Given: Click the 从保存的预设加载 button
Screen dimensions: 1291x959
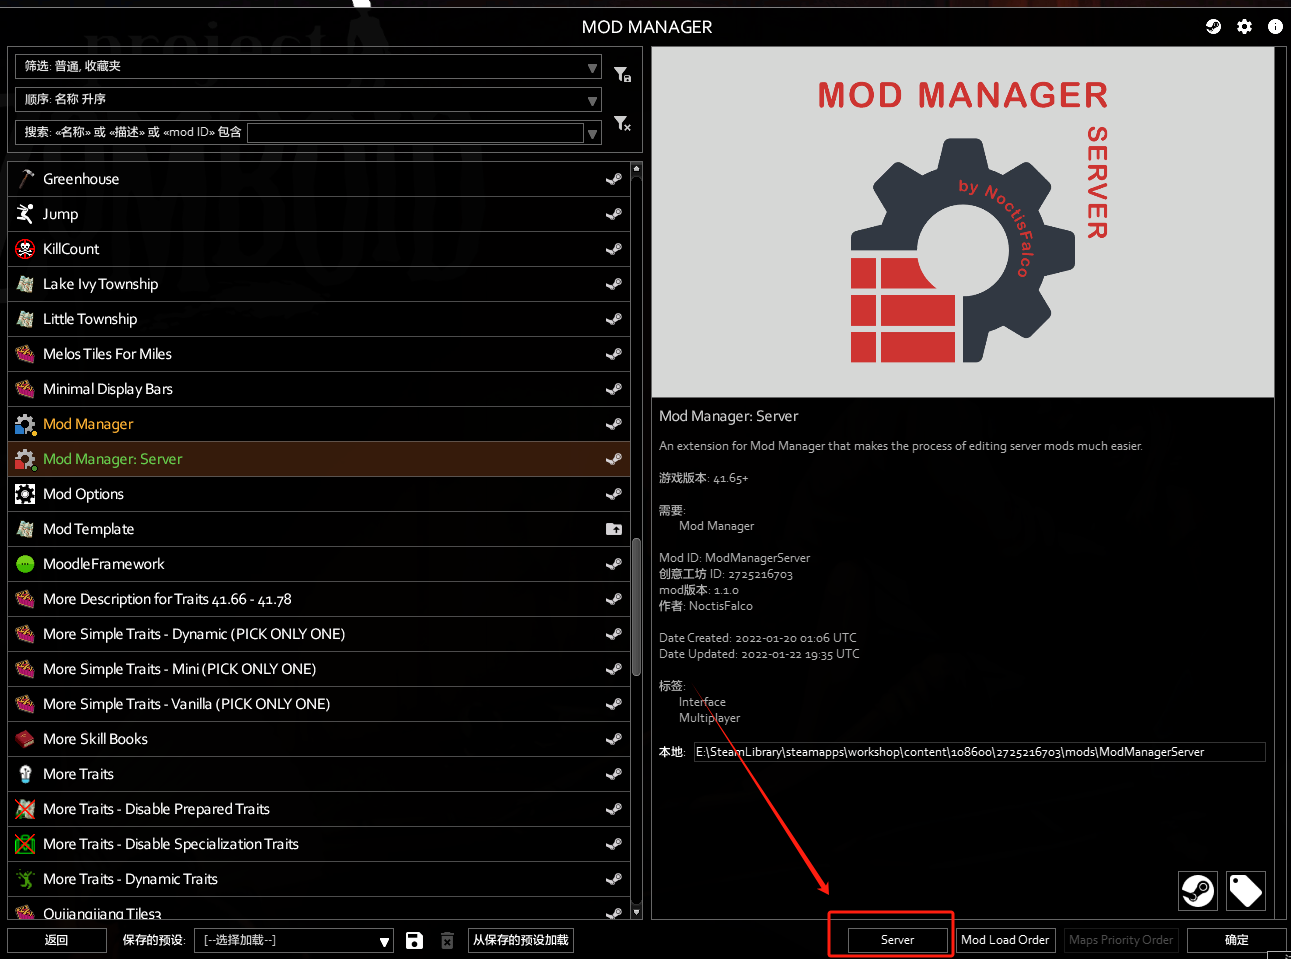Looking at the screenshot, I should [521, 940].
